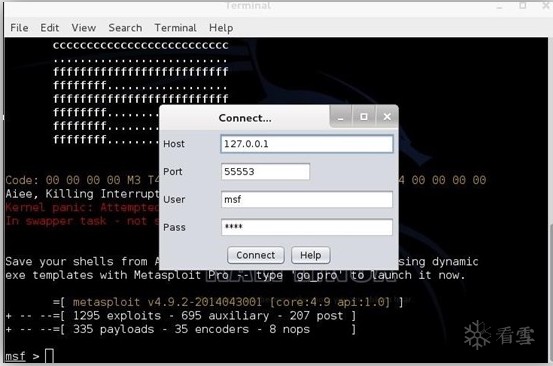Click the 'In swapper task' red line
553x366 pixels.
tap(82, 221)
